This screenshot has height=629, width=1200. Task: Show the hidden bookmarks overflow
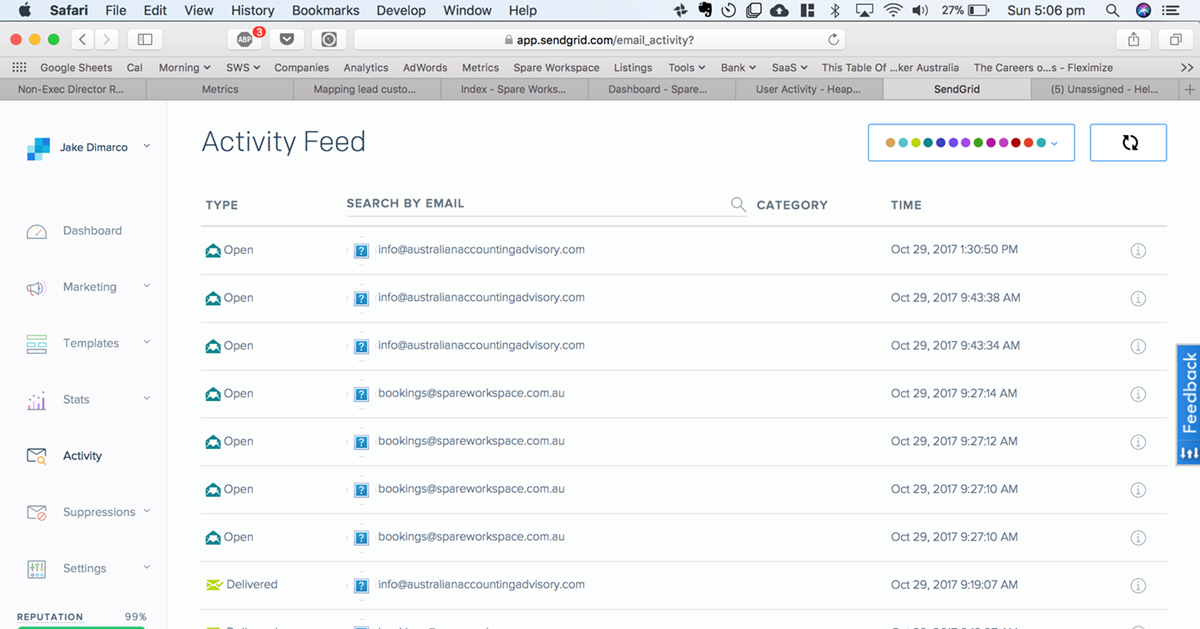point(1187,68)
